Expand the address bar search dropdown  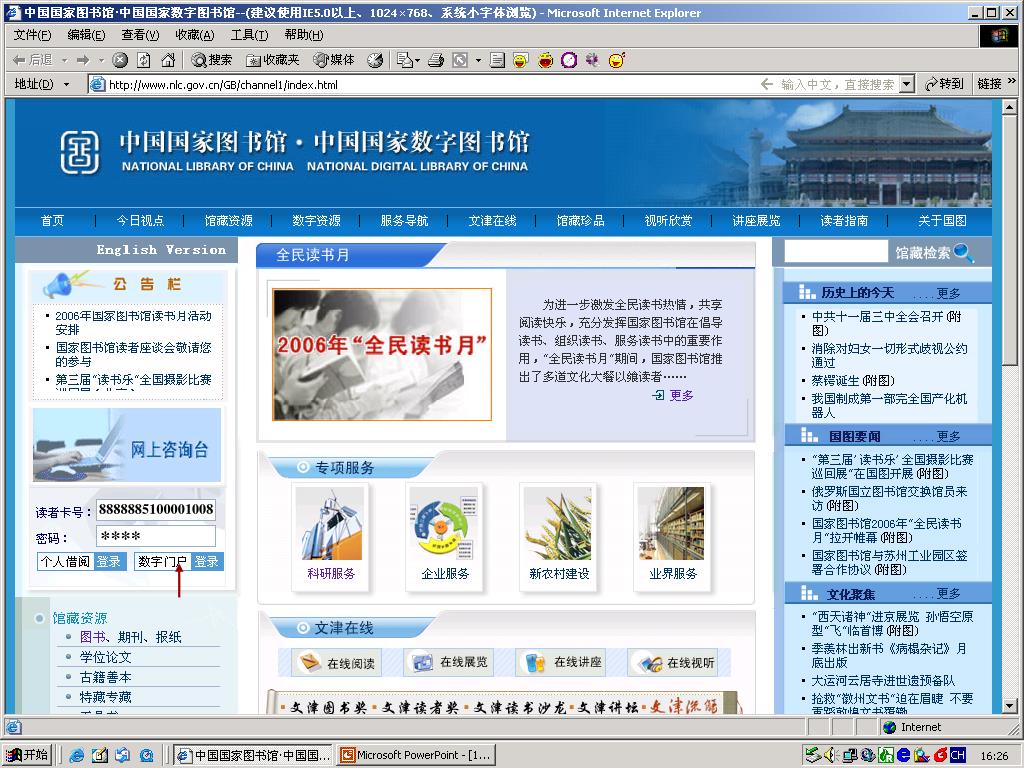906,84
